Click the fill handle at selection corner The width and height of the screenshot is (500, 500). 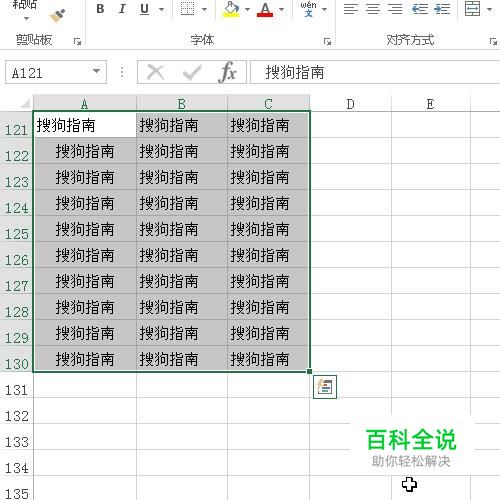pyautogui.click(x=310, y=371)
